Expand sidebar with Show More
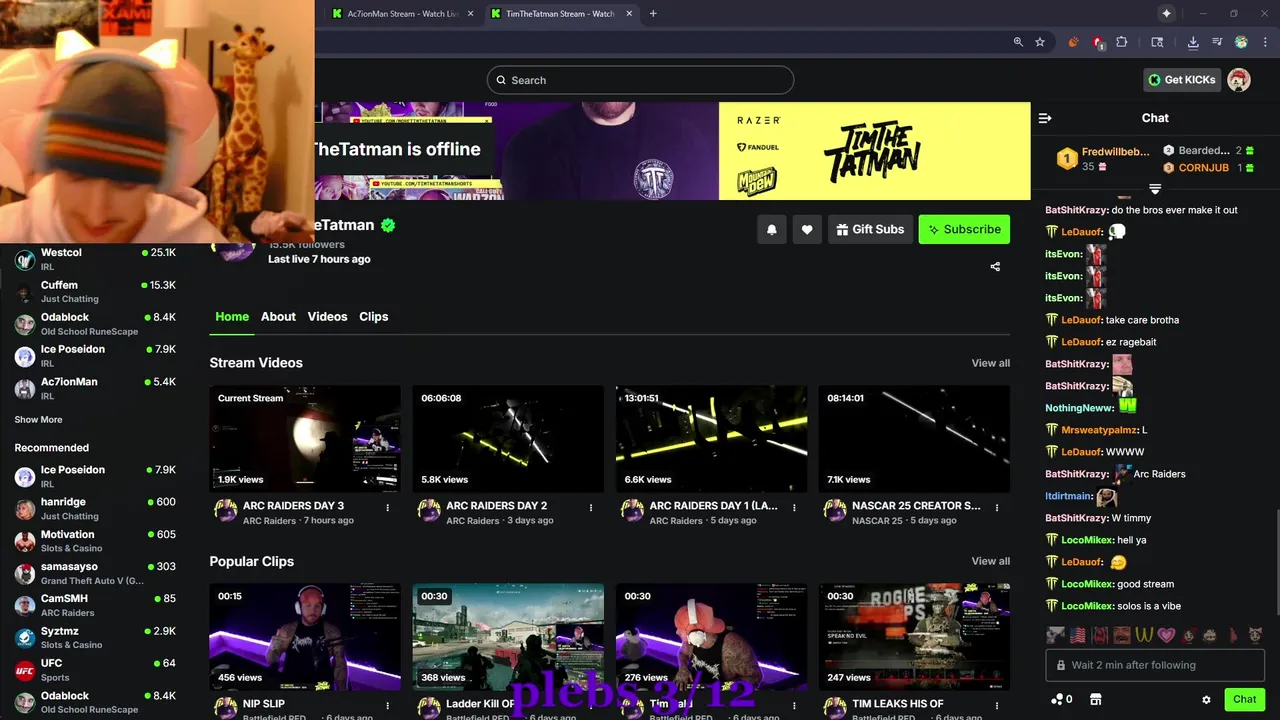Screen dimensions: 1280x720 [x=38, y=420]
